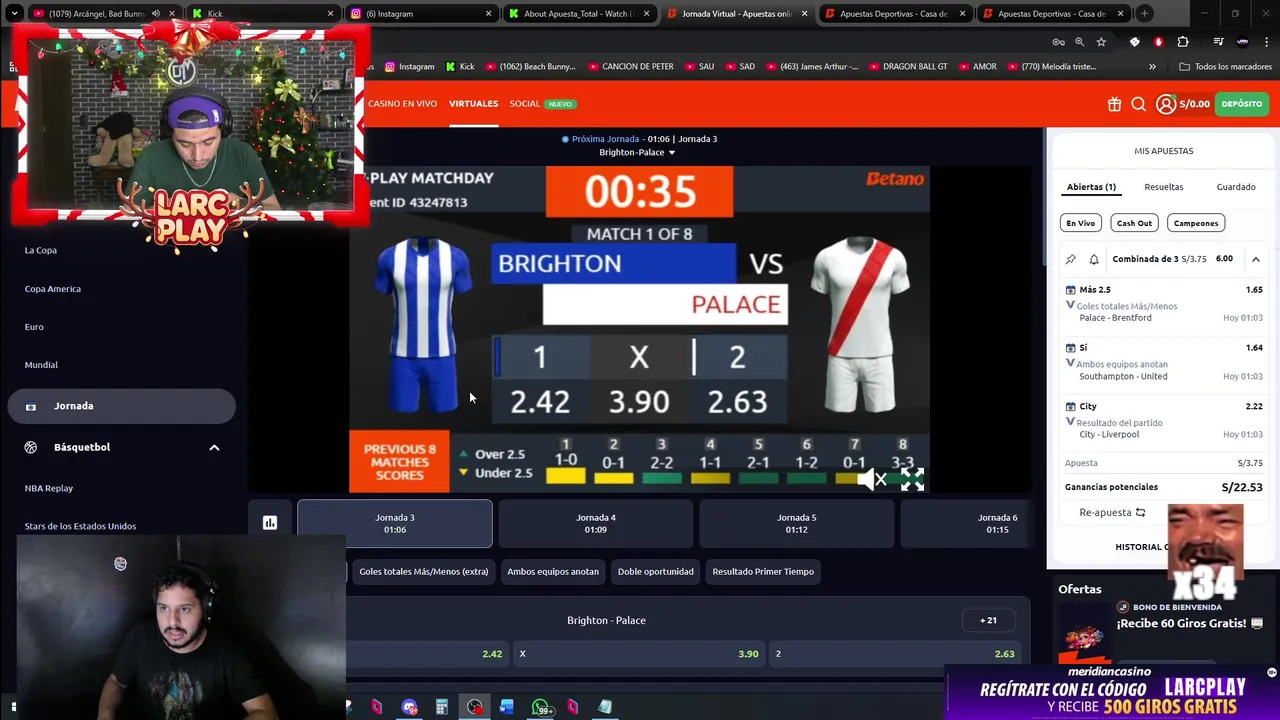Open the DRAGON BALL GT bookmark
This screenshot has height=720, width=1280.
[907, 67]
